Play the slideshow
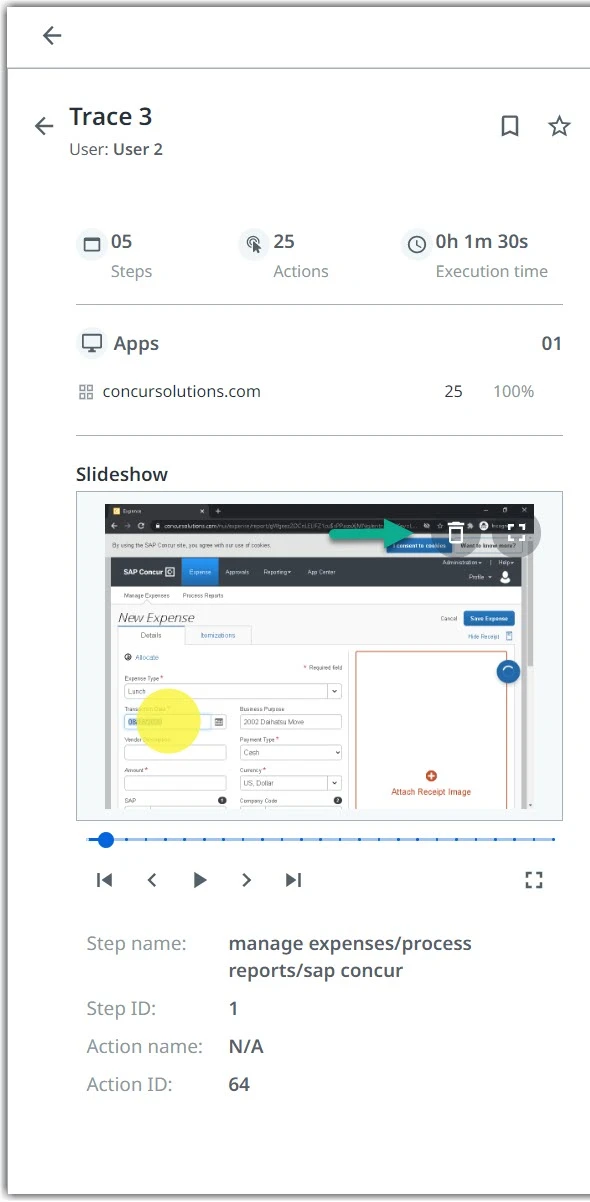This screenshot has height=1202, width=590. click(200, 880)
